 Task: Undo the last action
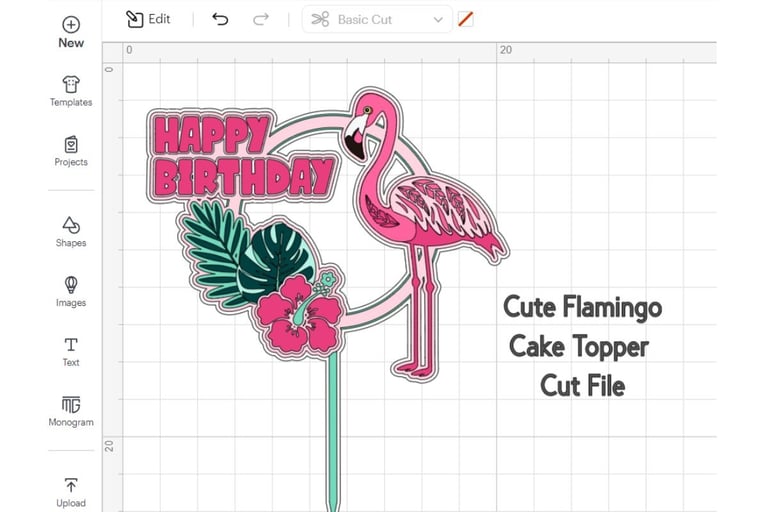[220, 20]
